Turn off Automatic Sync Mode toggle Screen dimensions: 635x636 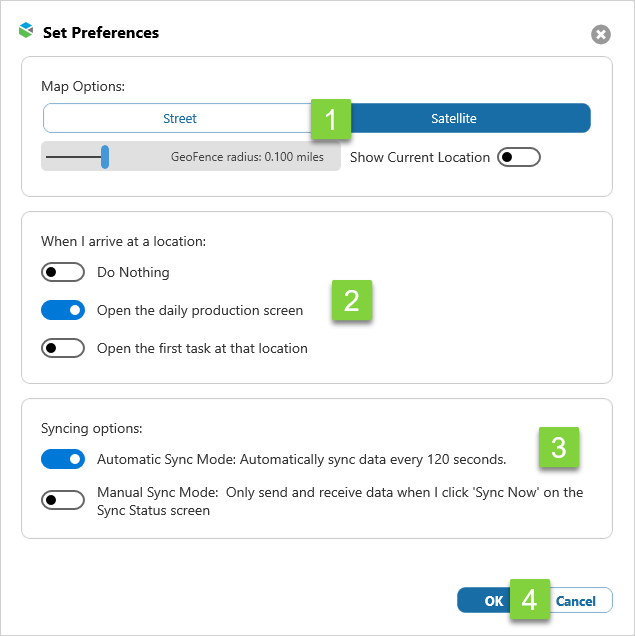tap(62, 459)
